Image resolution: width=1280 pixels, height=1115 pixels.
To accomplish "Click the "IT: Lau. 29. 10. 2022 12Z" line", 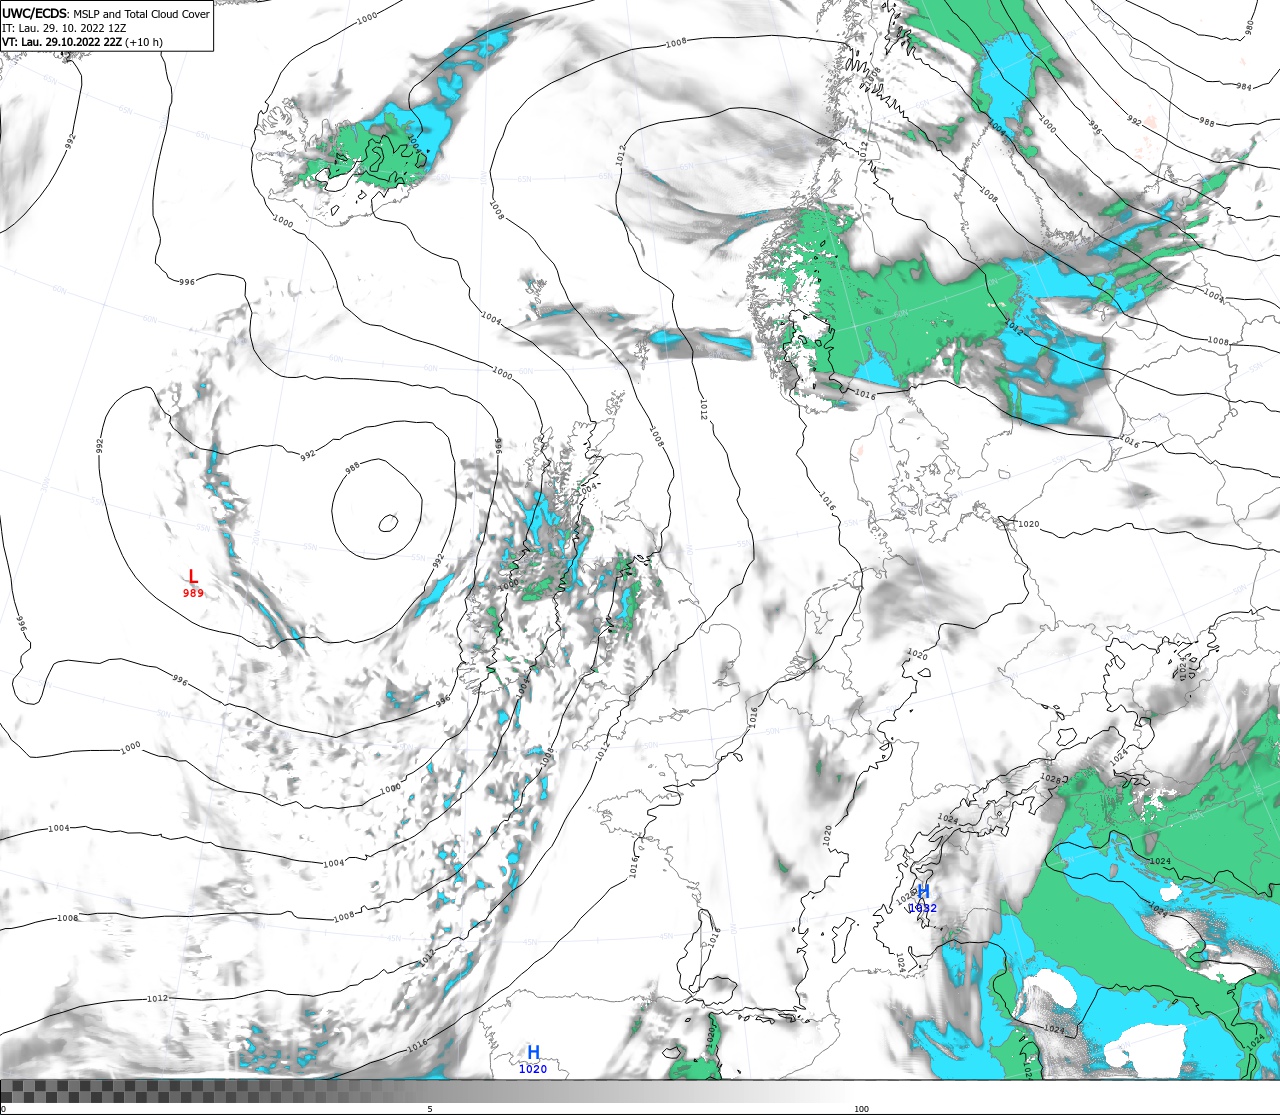I will coord(64,28).
